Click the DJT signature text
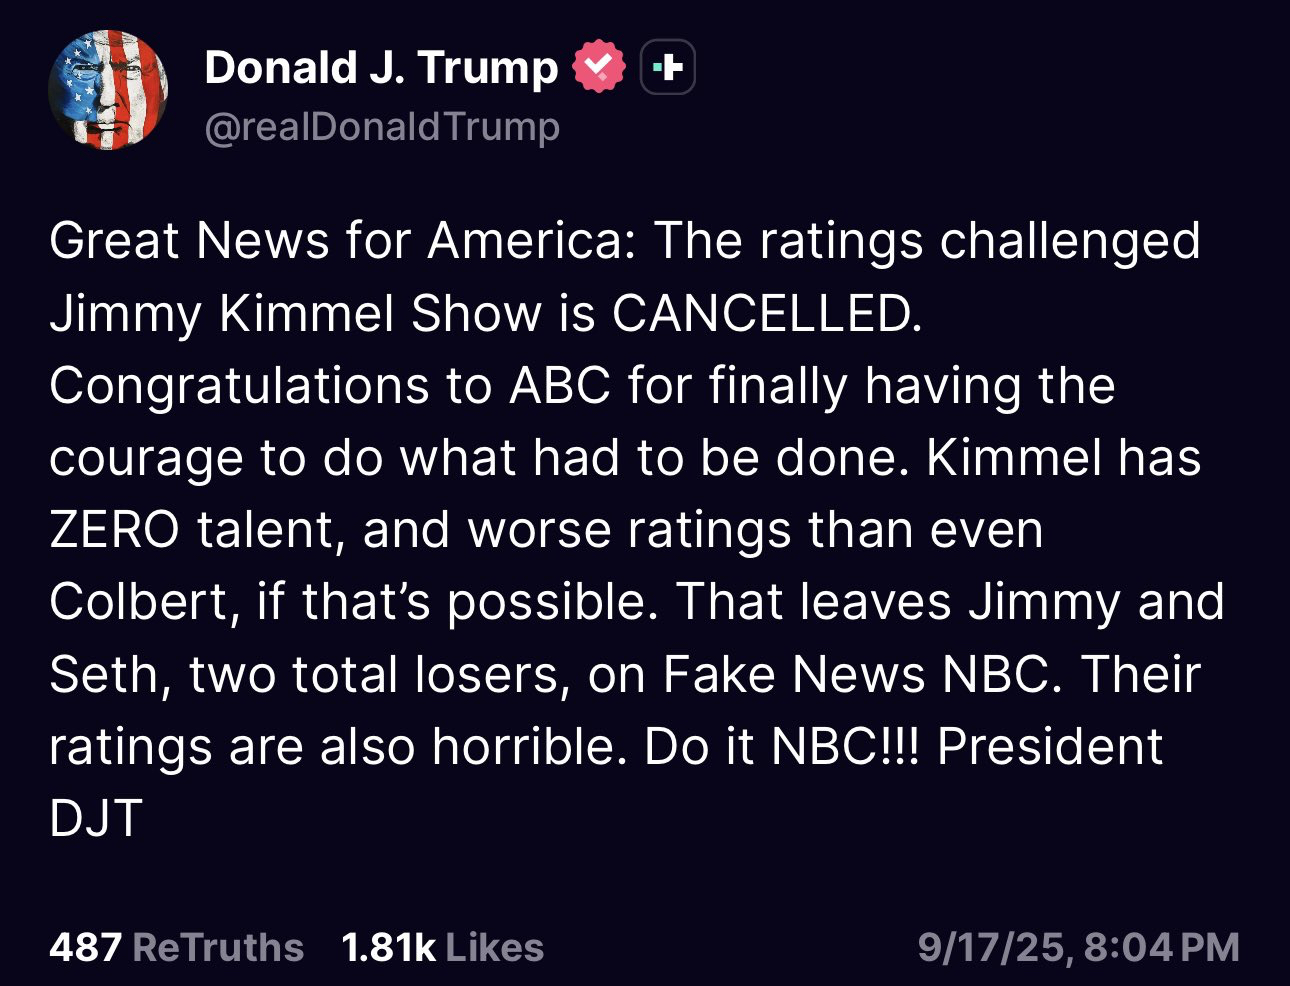This screenshot has height=986, width=1290. (96, 818)
